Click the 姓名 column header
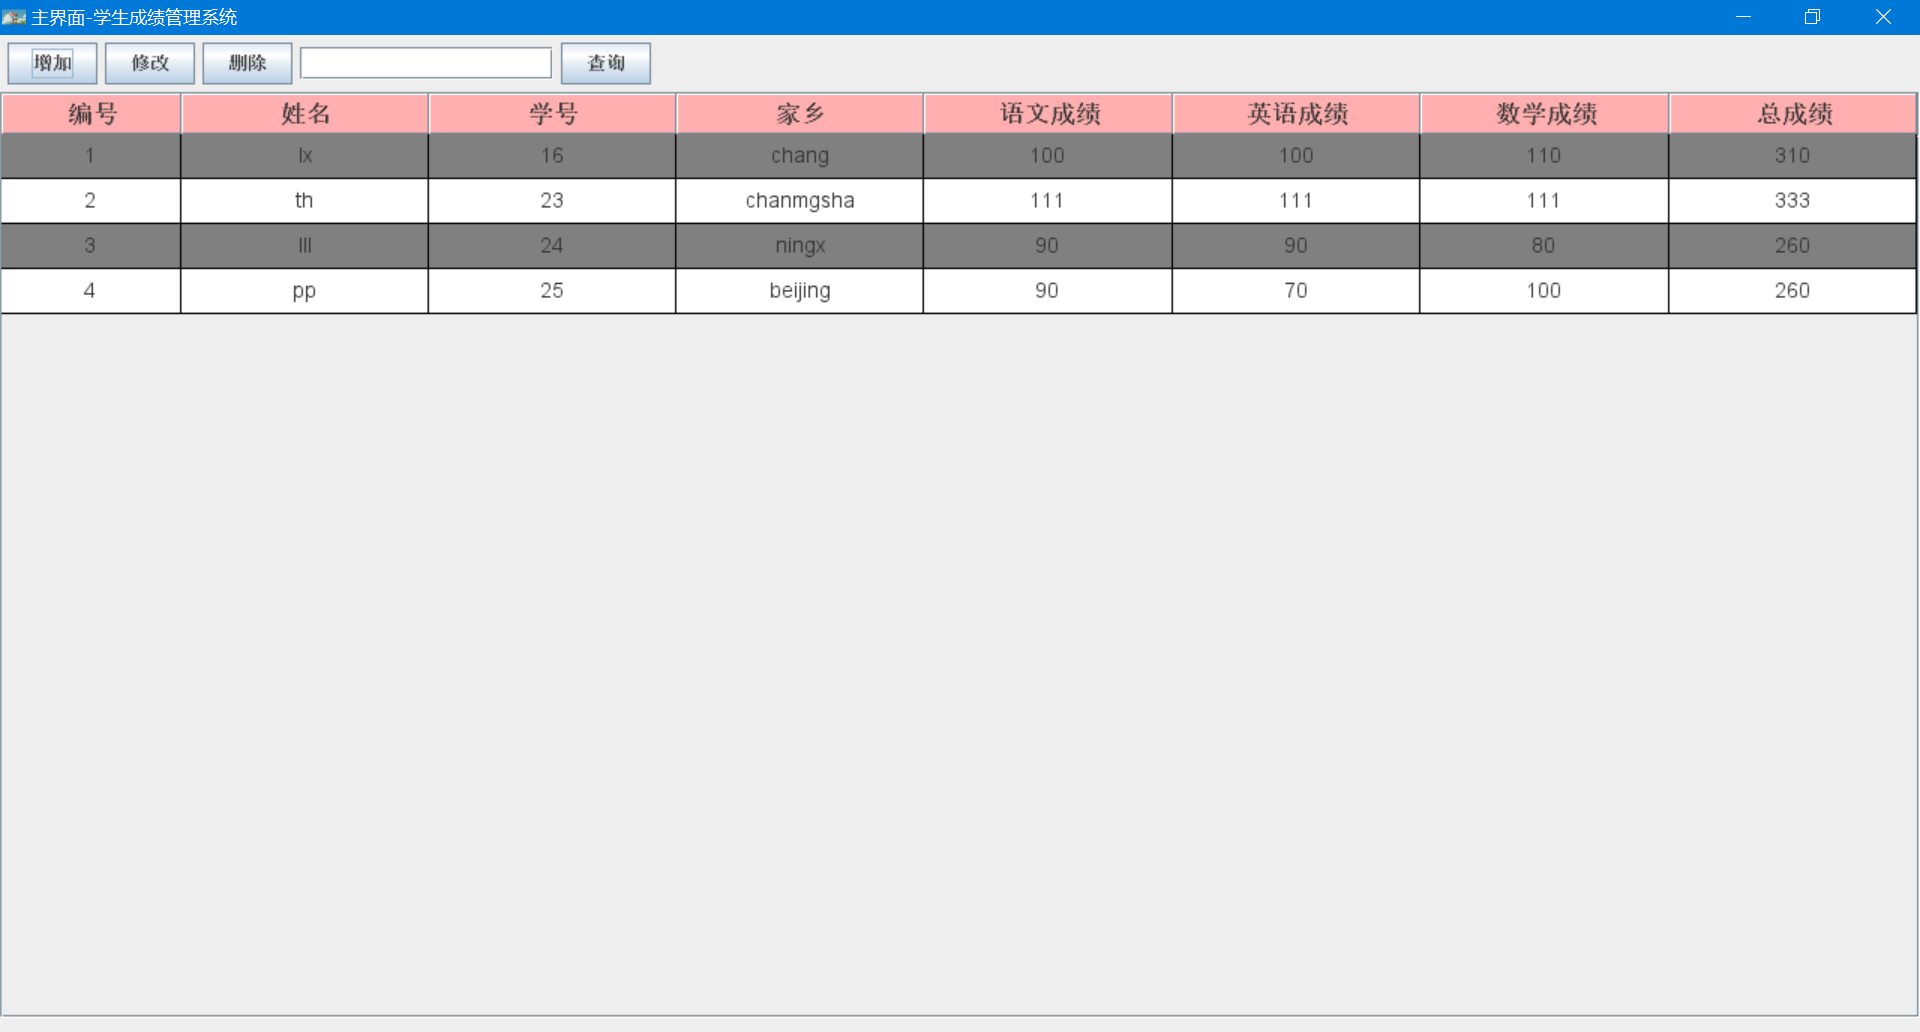Image resolution: width=1920 pixels, height=1032 pixels. pos(305,114)
